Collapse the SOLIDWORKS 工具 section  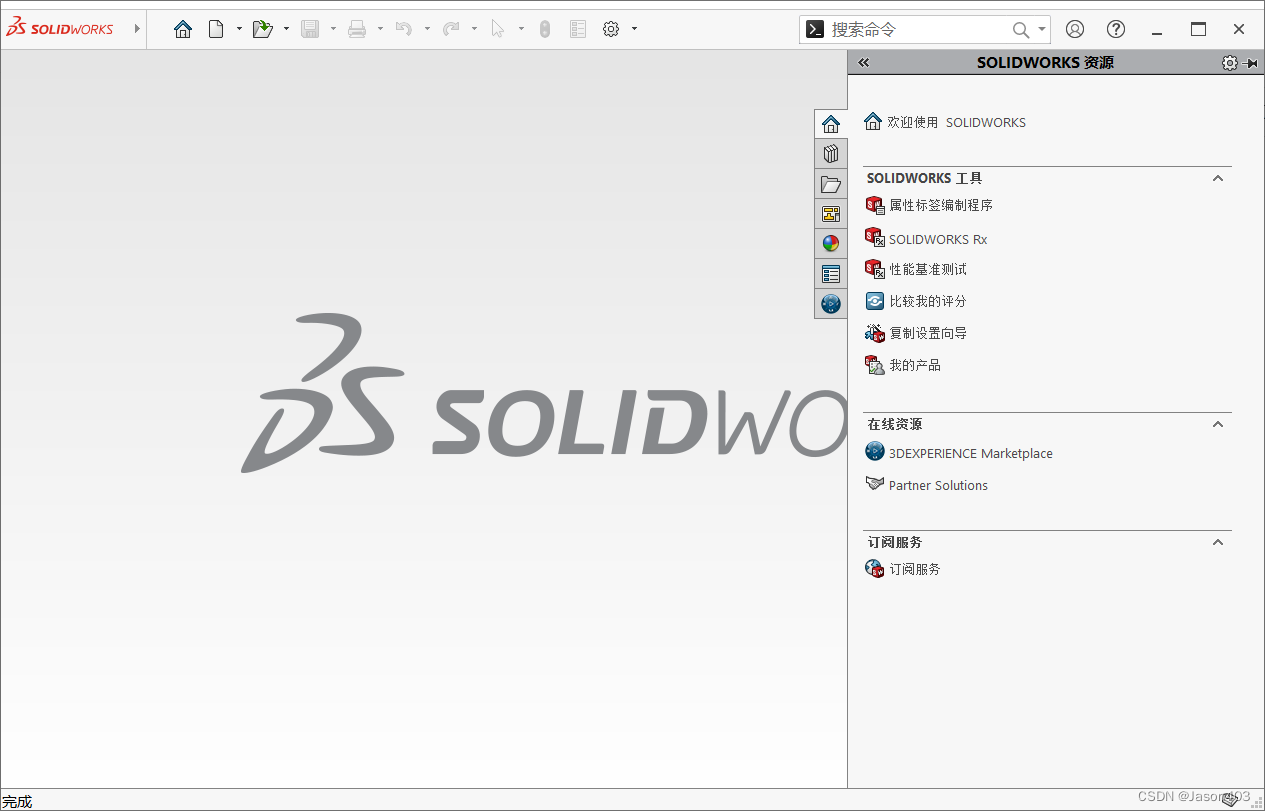[1217, 178]
